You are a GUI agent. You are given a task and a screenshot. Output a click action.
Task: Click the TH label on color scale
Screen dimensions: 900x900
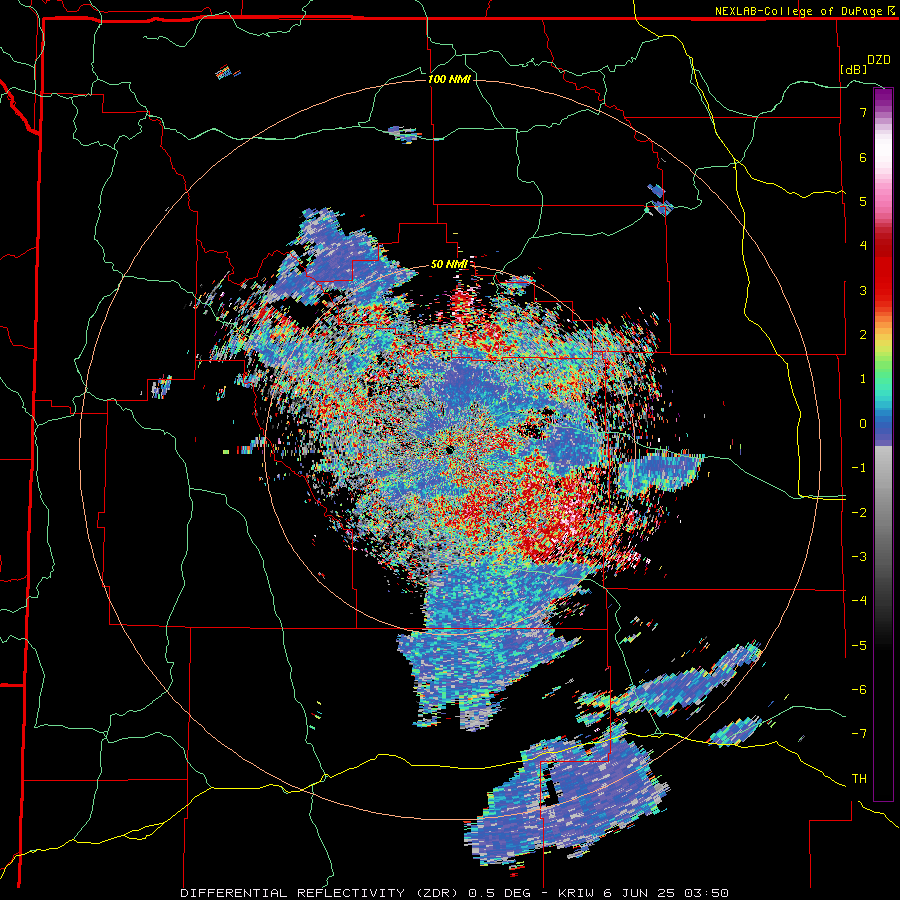point(859,778)
